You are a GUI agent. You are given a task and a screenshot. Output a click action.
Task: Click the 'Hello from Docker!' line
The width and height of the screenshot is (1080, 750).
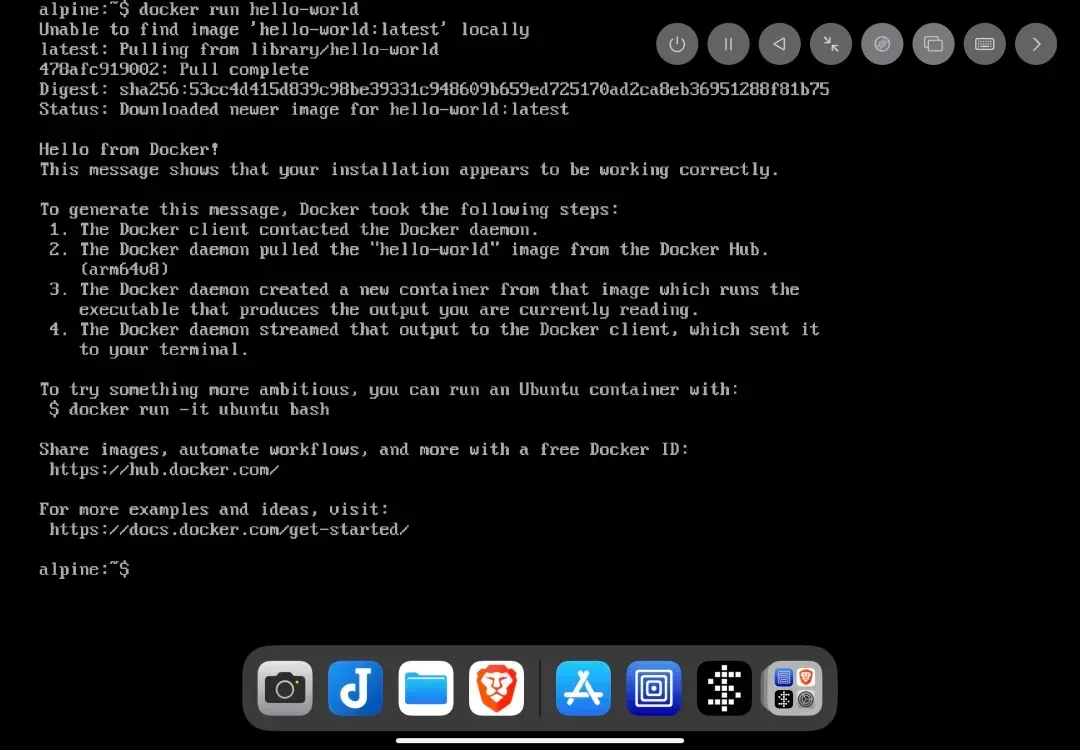(129, 149)
